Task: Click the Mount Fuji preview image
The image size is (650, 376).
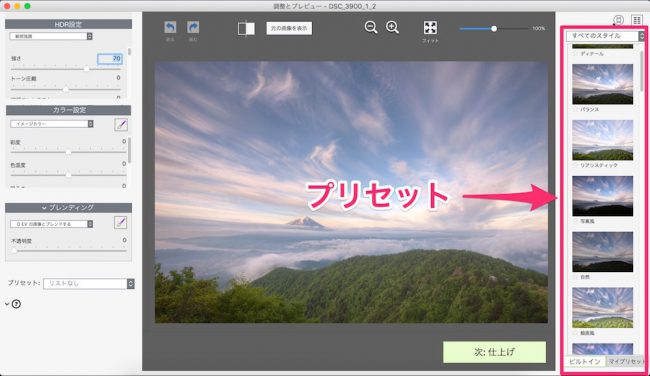Action: [x=352, y=192]
